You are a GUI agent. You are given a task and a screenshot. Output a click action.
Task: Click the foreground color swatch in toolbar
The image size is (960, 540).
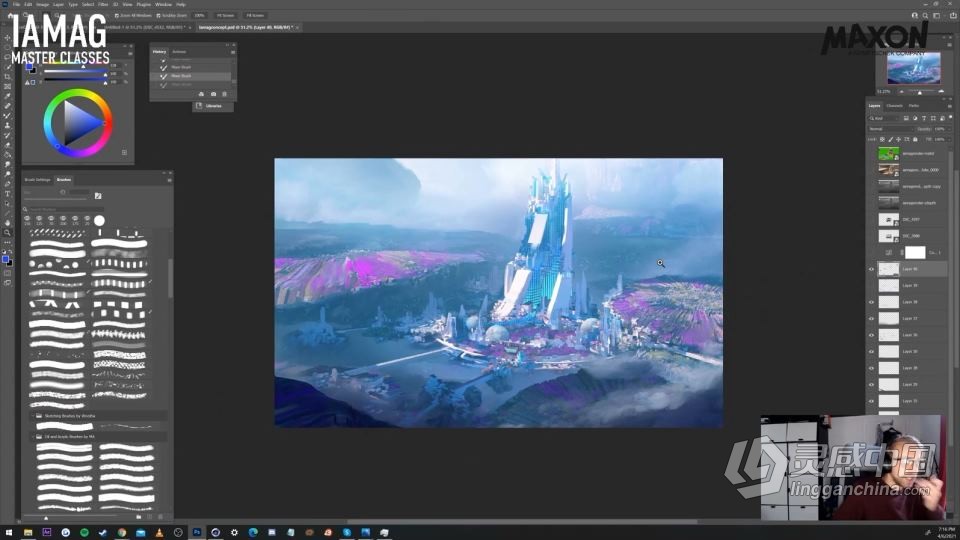pos(6,259)
